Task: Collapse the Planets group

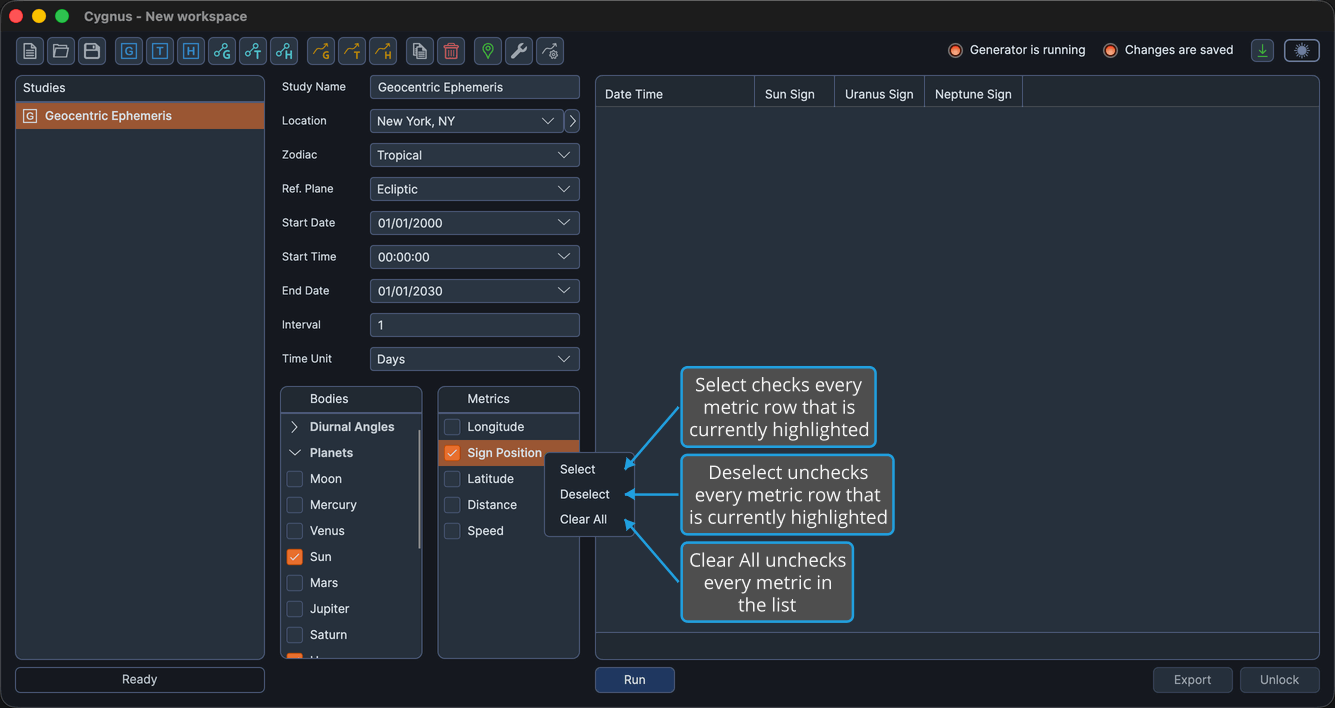Action: [x=295, y=453]
